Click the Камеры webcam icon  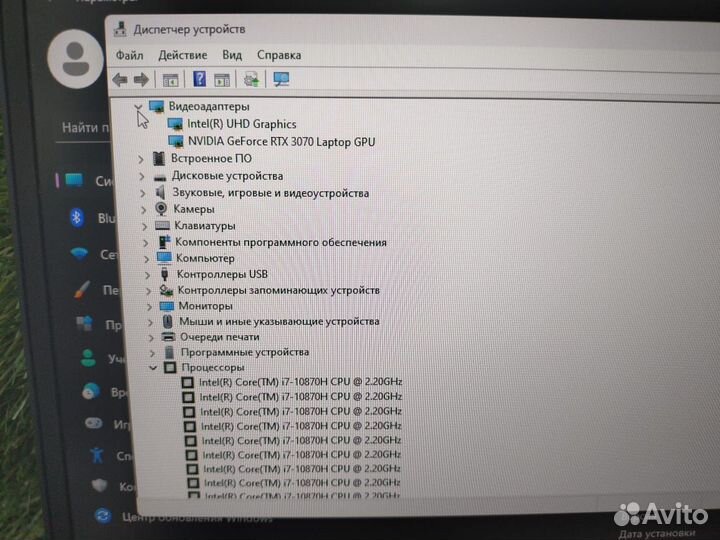[161, 209]
